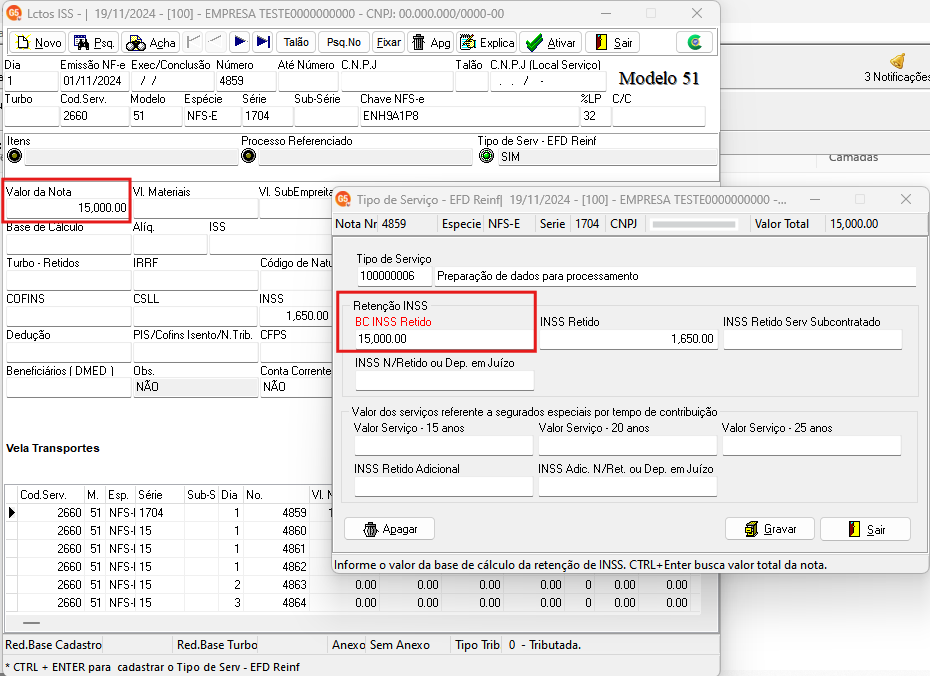Screen dimensions: 930x676
Task: Click the Gravar save button
Action: (x=770, y=529)
